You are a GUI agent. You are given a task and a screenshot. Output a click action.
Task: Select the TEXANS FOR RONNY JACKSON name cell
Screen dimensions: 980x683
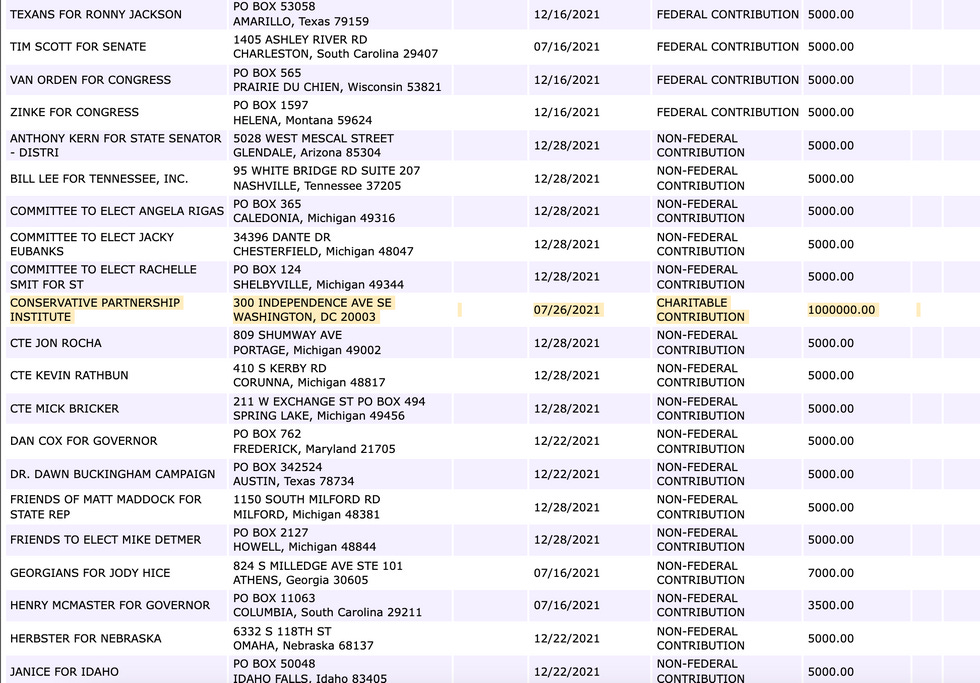tap(96, 14)
